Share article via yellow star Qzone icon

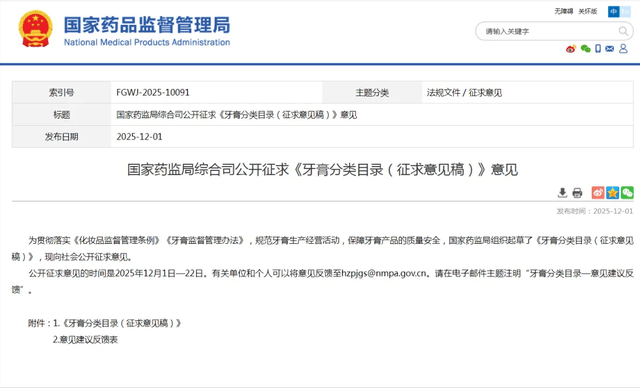(x=613, y=193)
